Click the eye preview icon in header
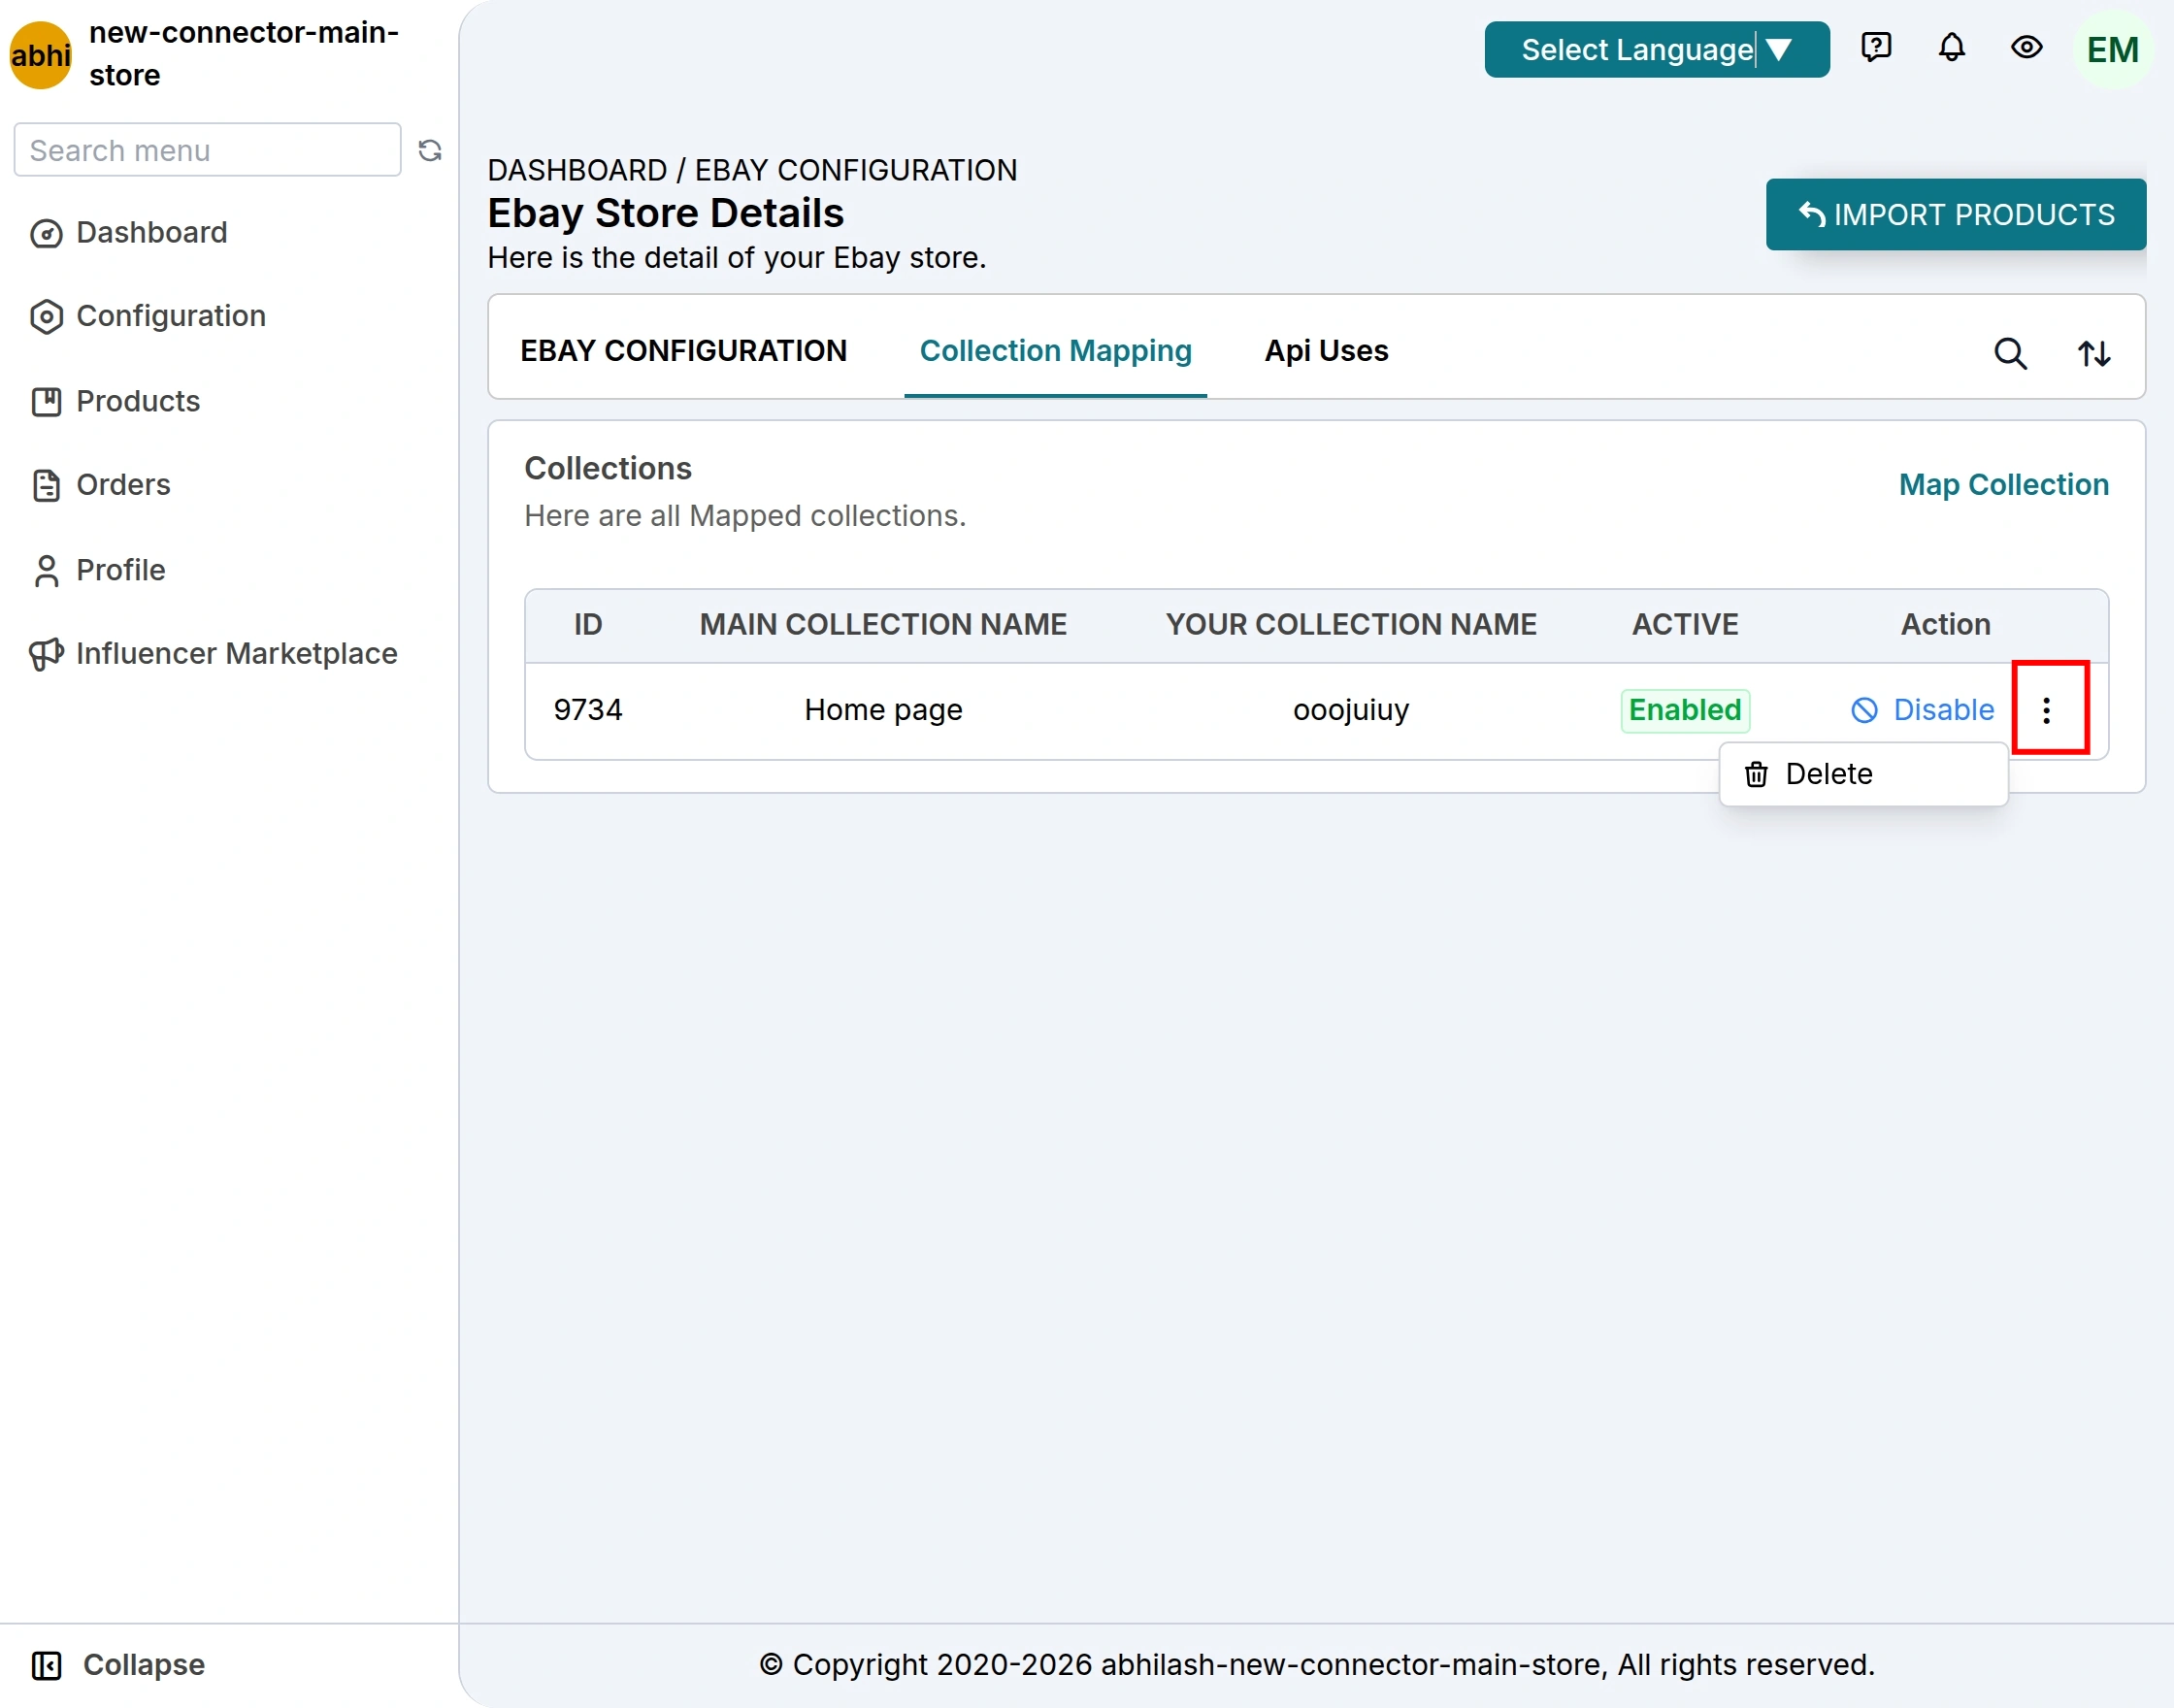The image size is (2174, 1708). tap(2027, 47)
